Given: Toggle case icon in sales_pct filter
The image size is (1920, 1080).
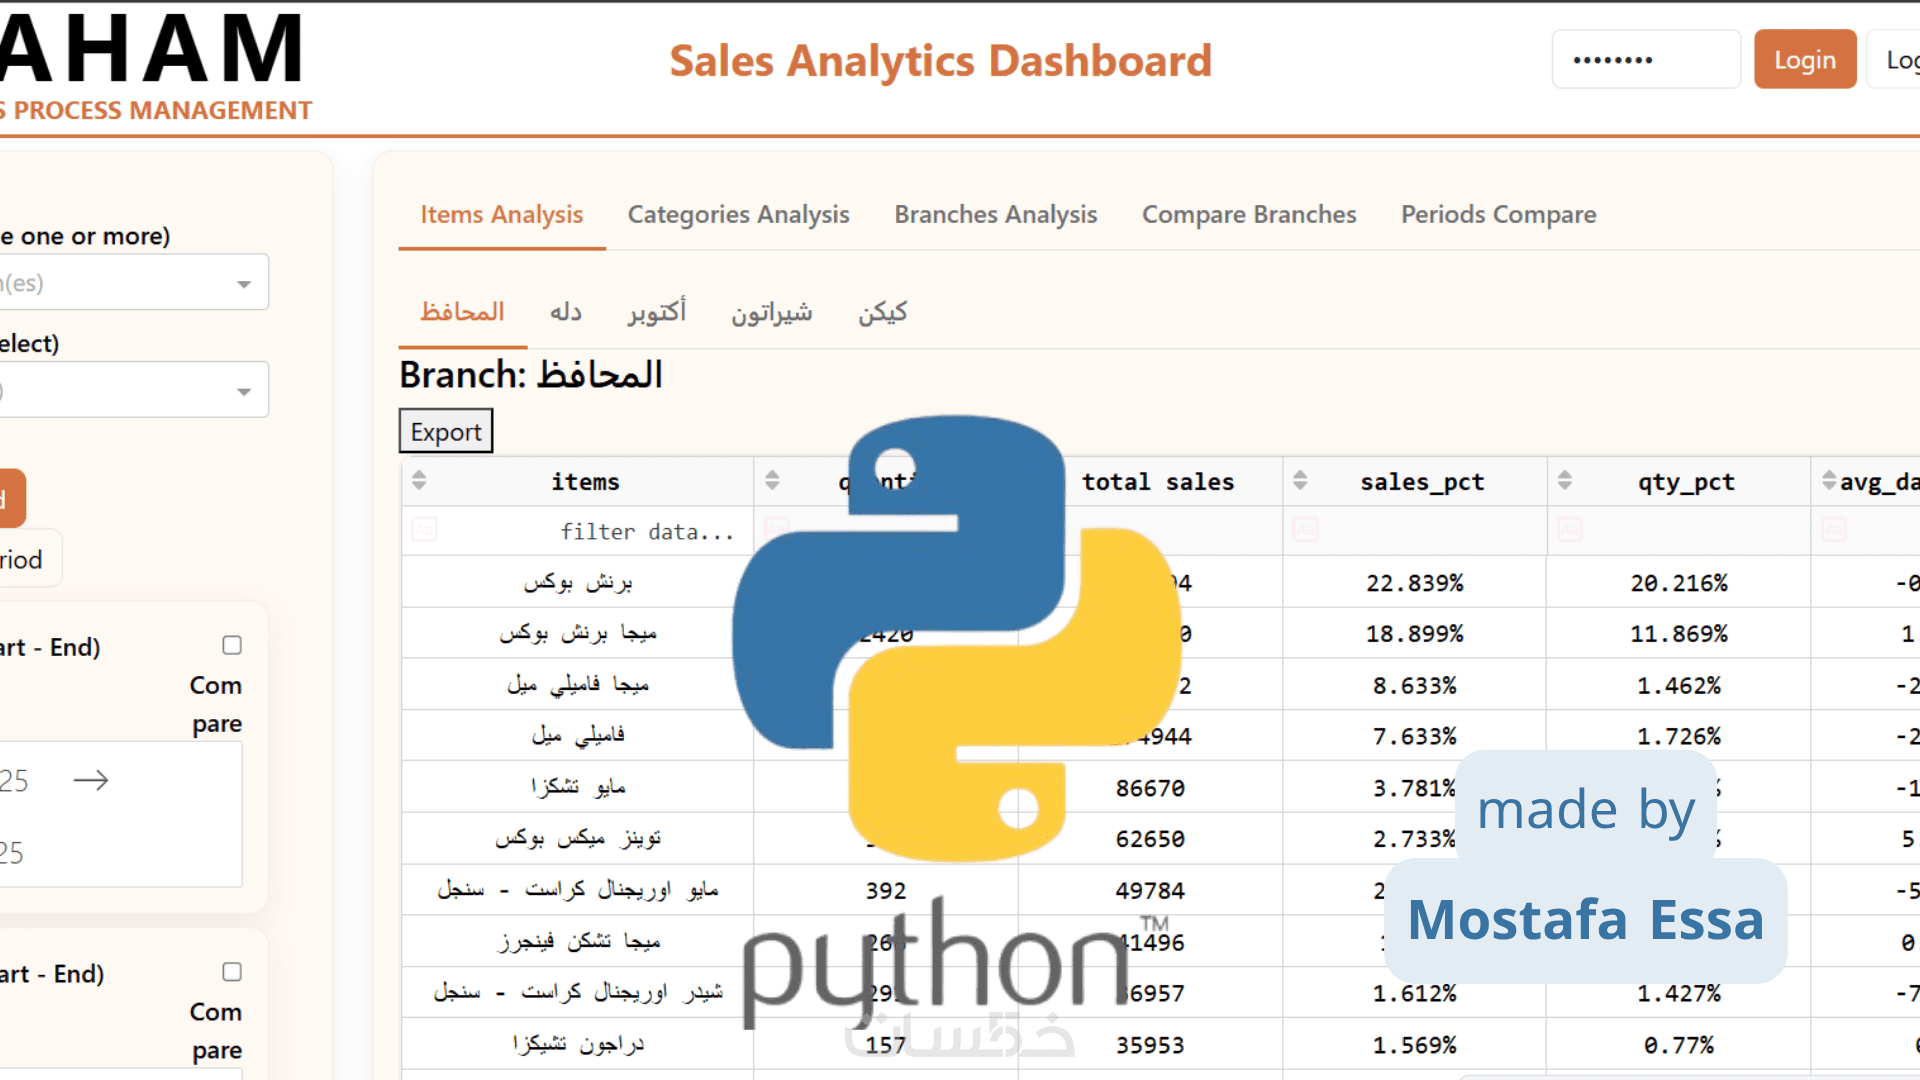Looking at the screenshot, I should [1305, 530].
